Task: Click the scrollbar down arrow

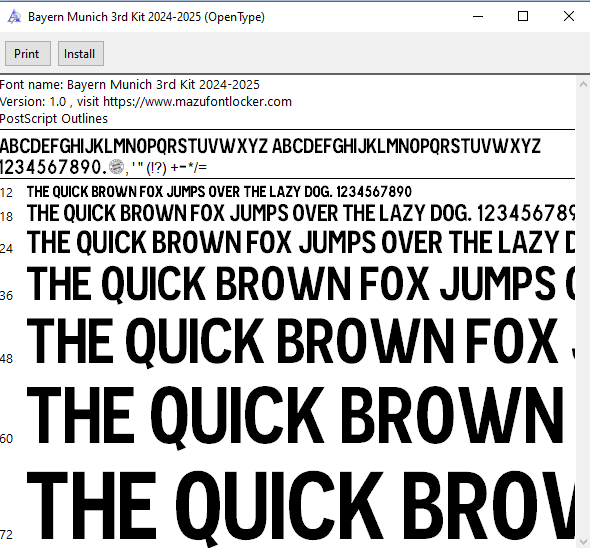Action: [x=583, y=542]
